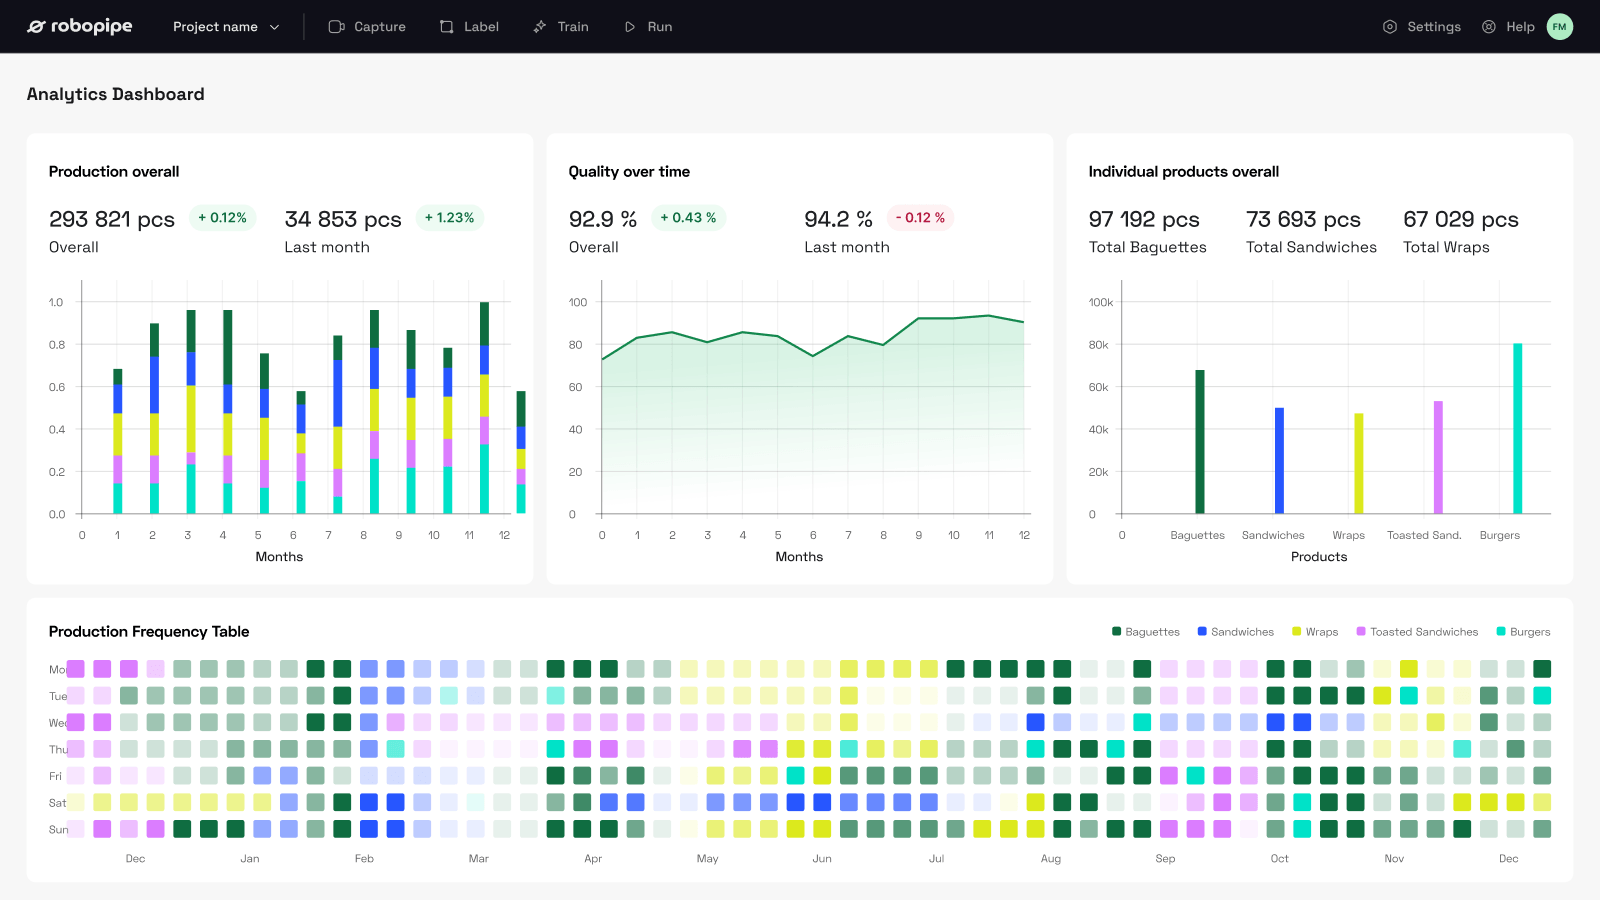1600x909 pixels.
Task: Click the - 0.12 % quality badge
Action: [x=920, y=218]
